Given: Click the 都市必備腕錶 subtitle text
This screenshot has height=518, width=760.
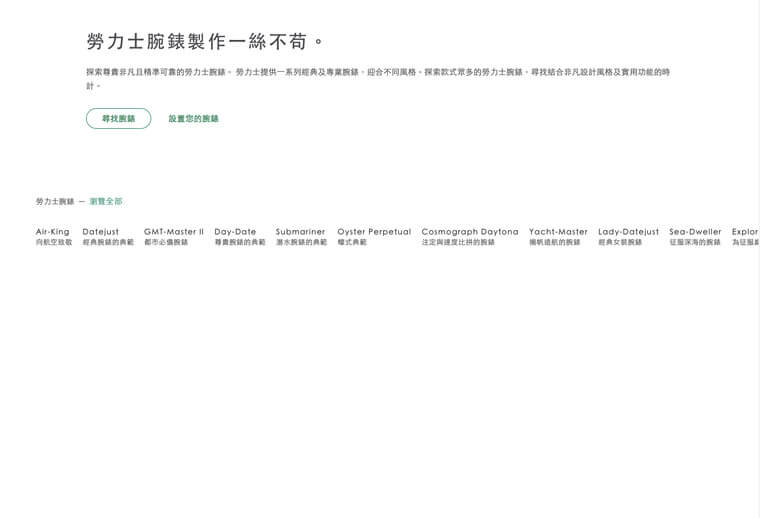Looking at the screenshot, I should coord(166,243).
